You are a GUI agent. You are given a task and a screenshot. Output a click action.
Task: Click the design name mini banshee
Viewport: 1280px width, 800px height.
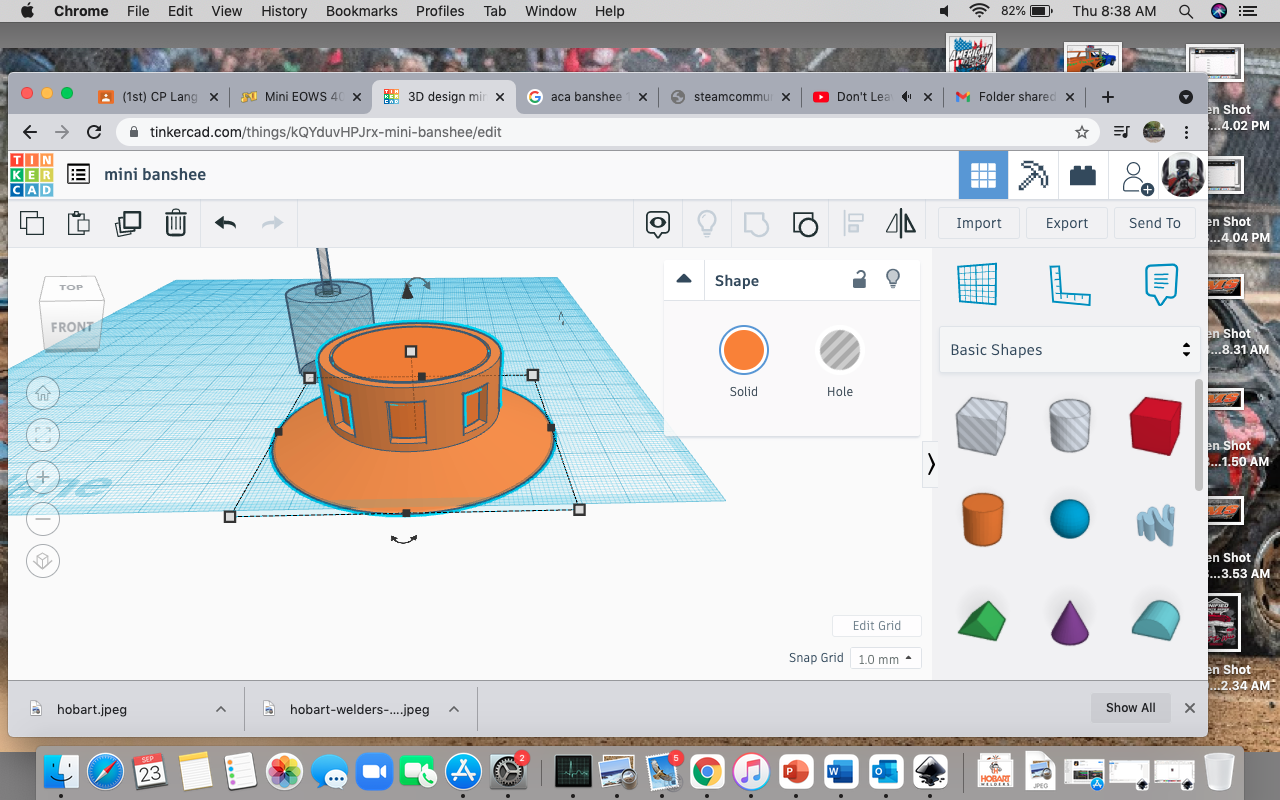[x=155, y=174]
